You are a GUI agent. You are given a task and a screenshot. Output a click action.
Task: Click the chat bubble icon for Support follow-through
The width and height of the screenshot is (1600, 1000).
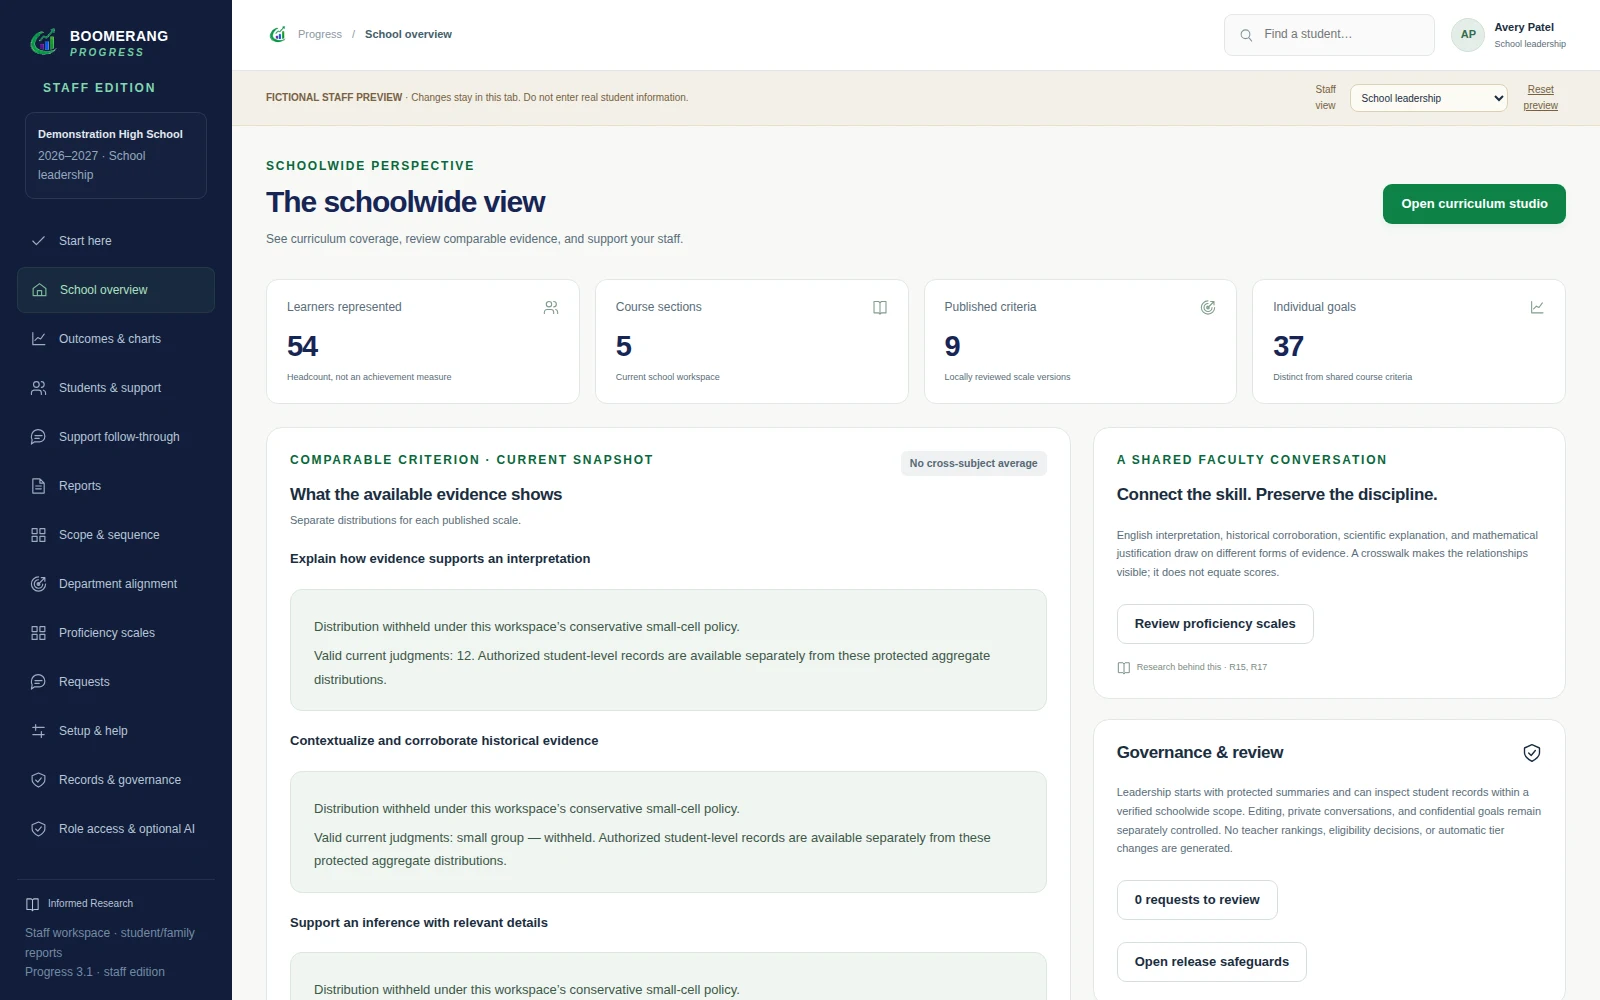pos(38,437)
